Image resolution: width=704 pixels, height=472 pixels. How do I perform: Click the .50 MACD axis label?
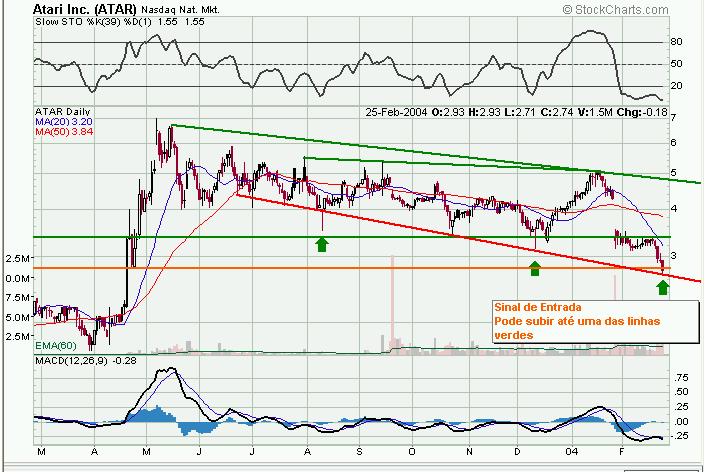pos(682,392)
